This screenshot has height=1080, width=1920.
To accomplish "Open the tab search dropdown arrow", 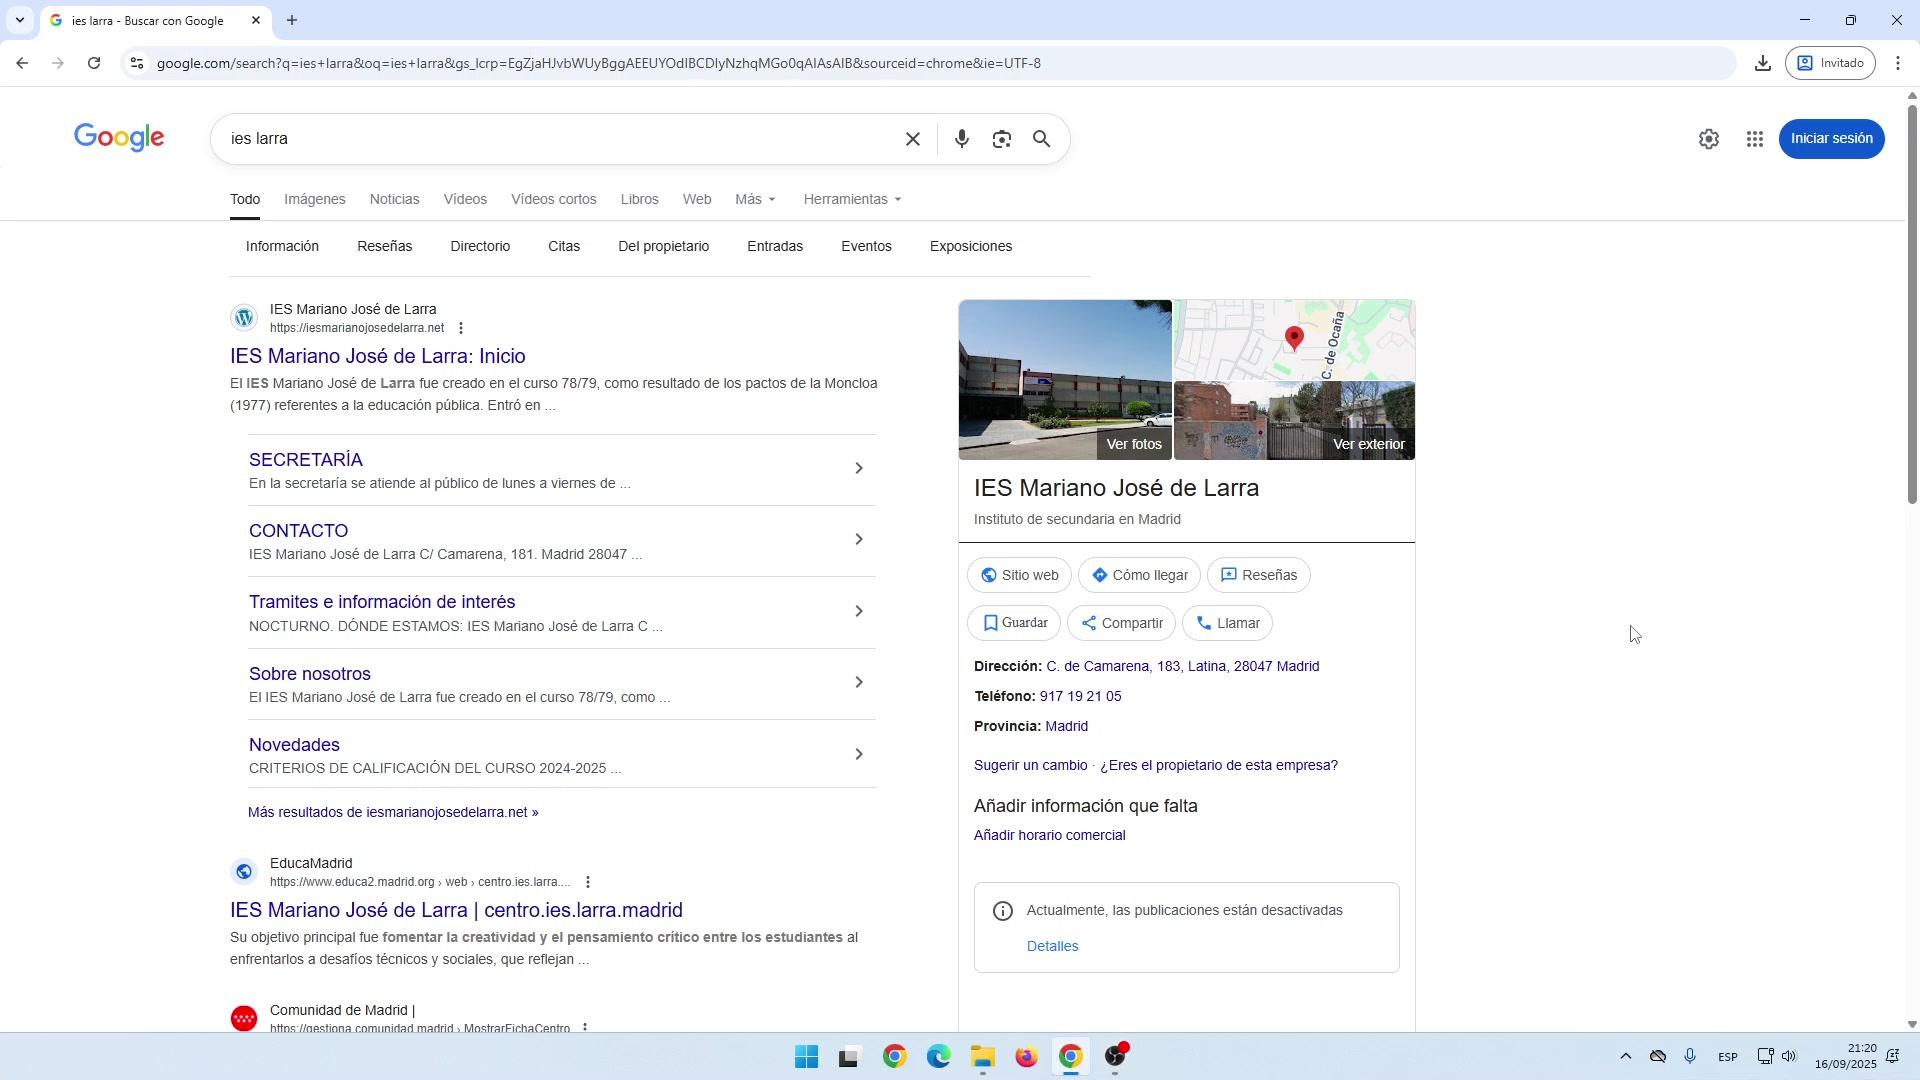I will (19, 20).
